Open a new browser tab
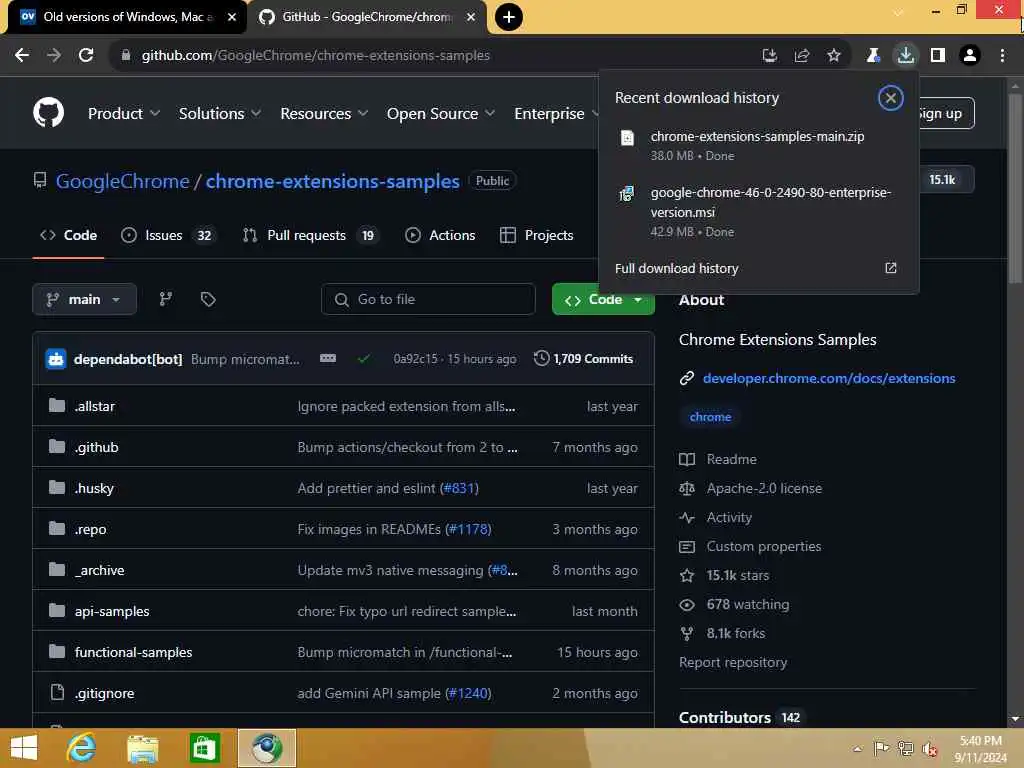This screenshot has height=768, width=1024. [509, 17]
